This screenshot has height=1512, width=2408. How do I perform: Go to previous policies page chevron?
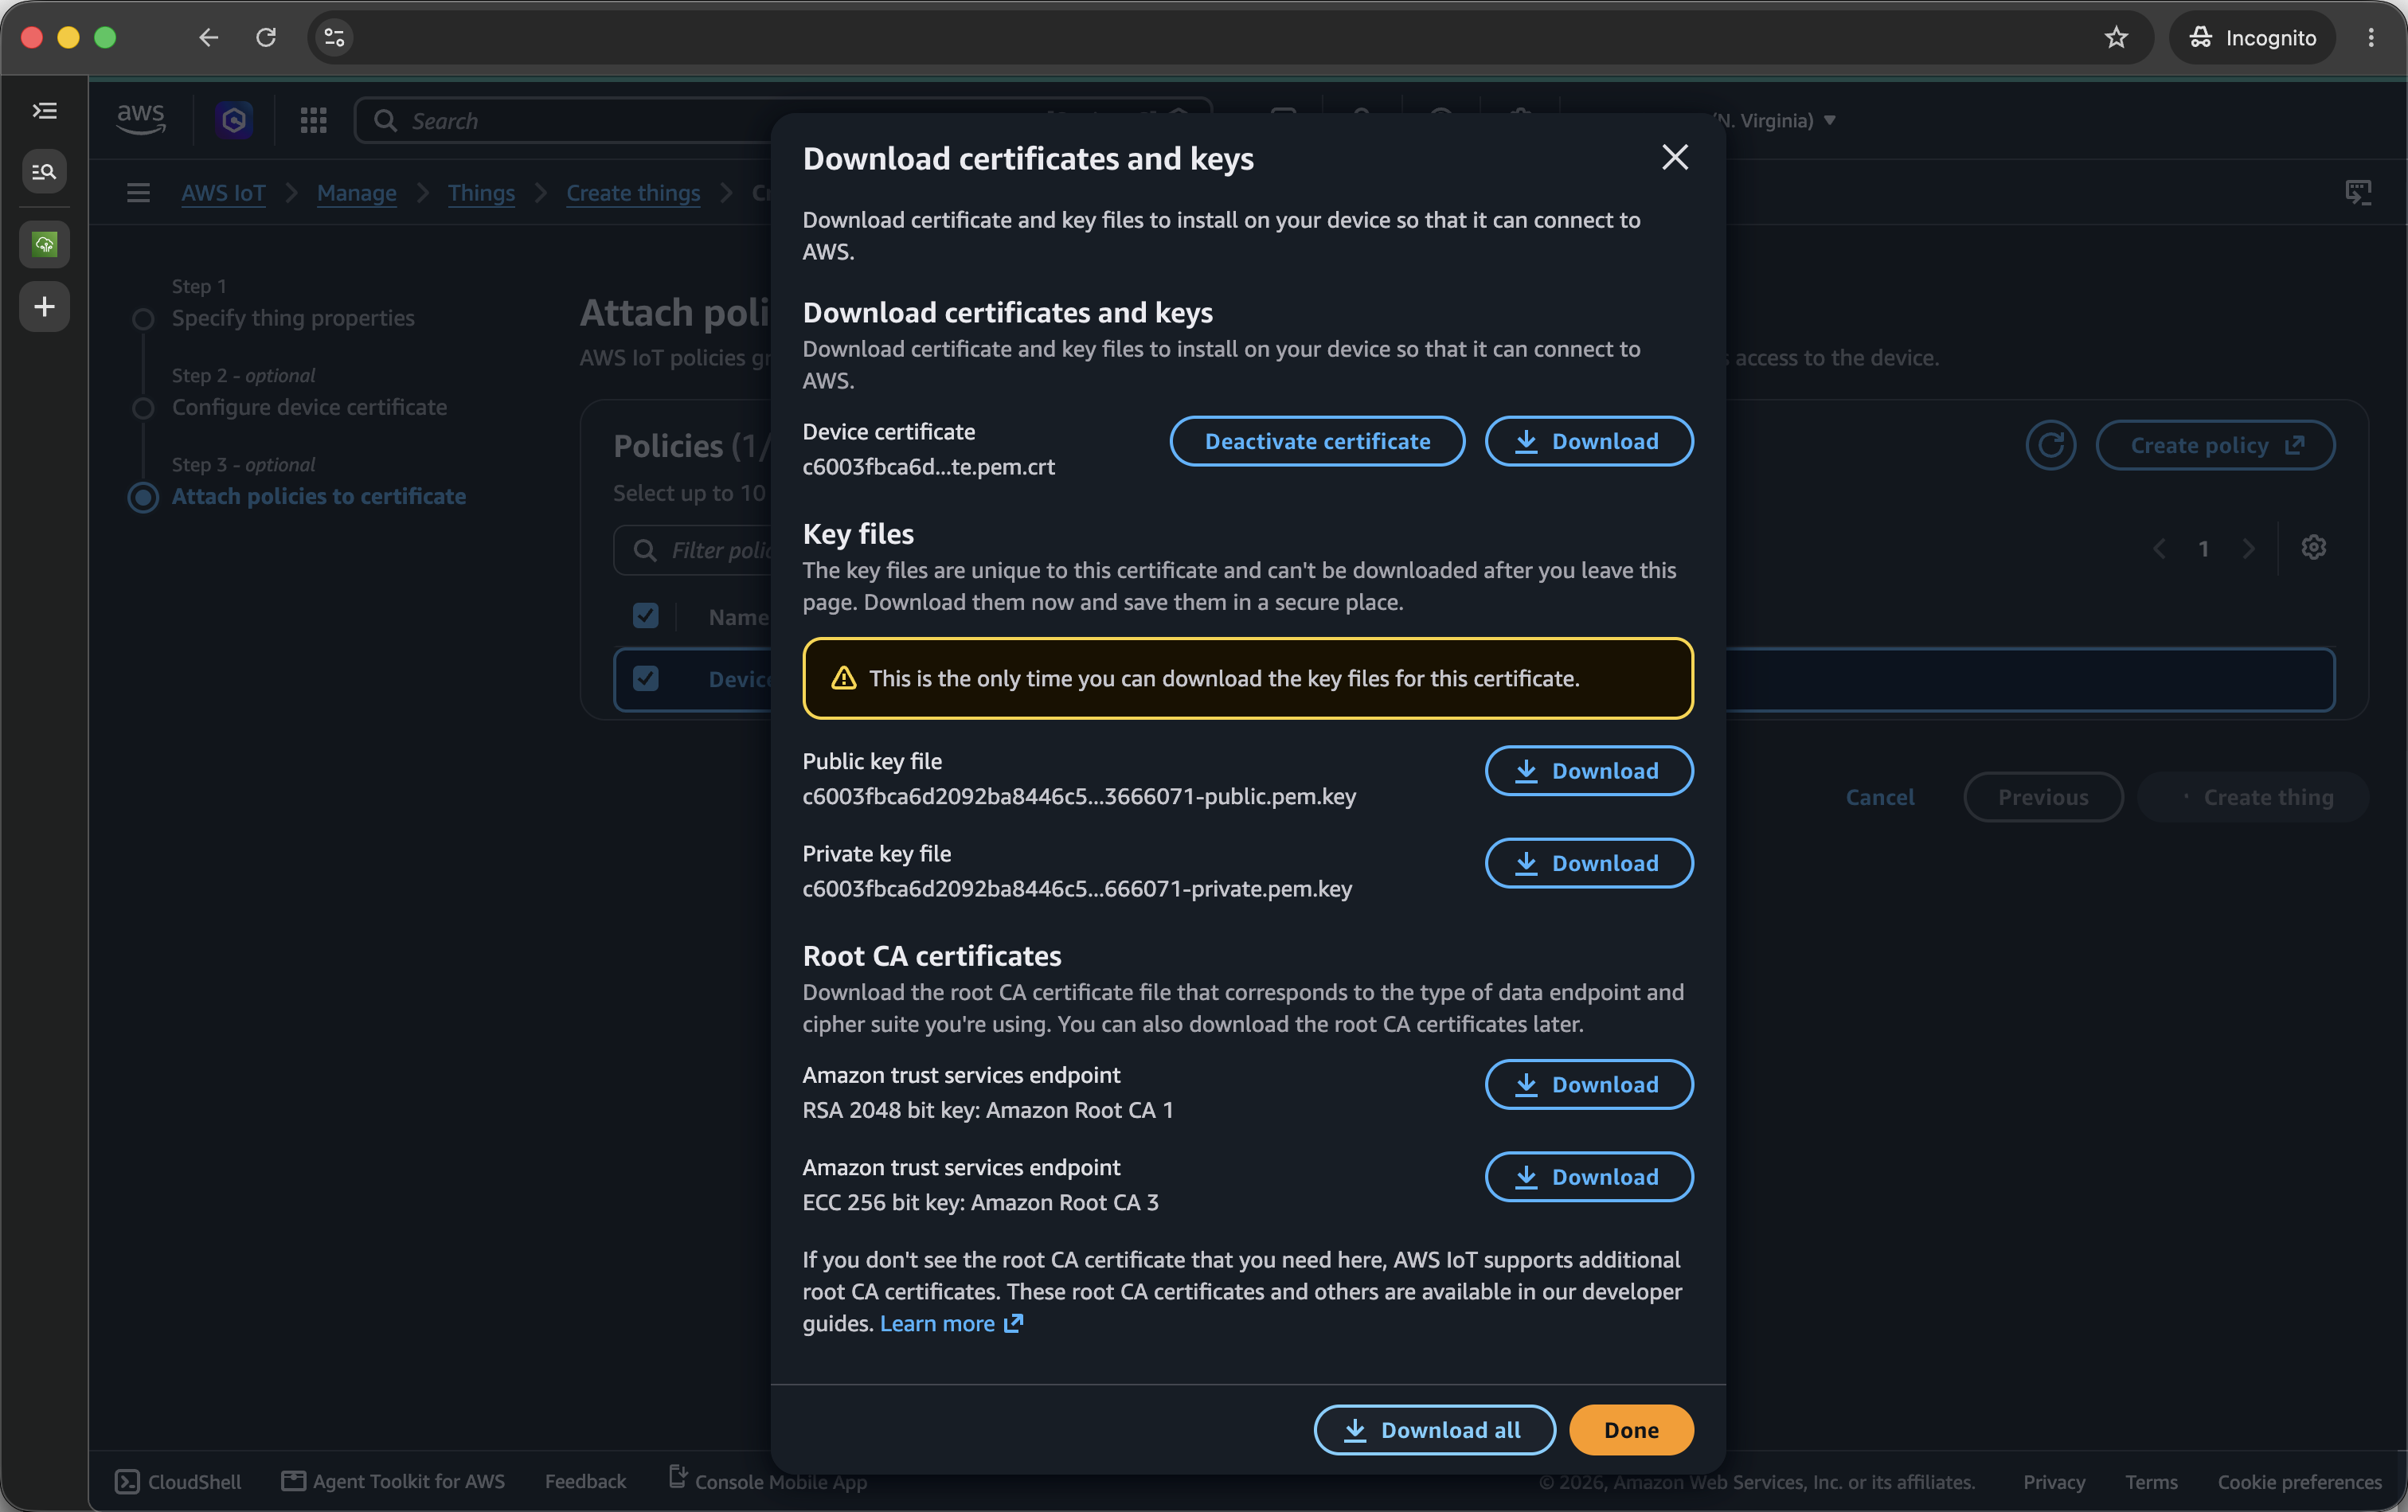click(x=2159, y=548)
